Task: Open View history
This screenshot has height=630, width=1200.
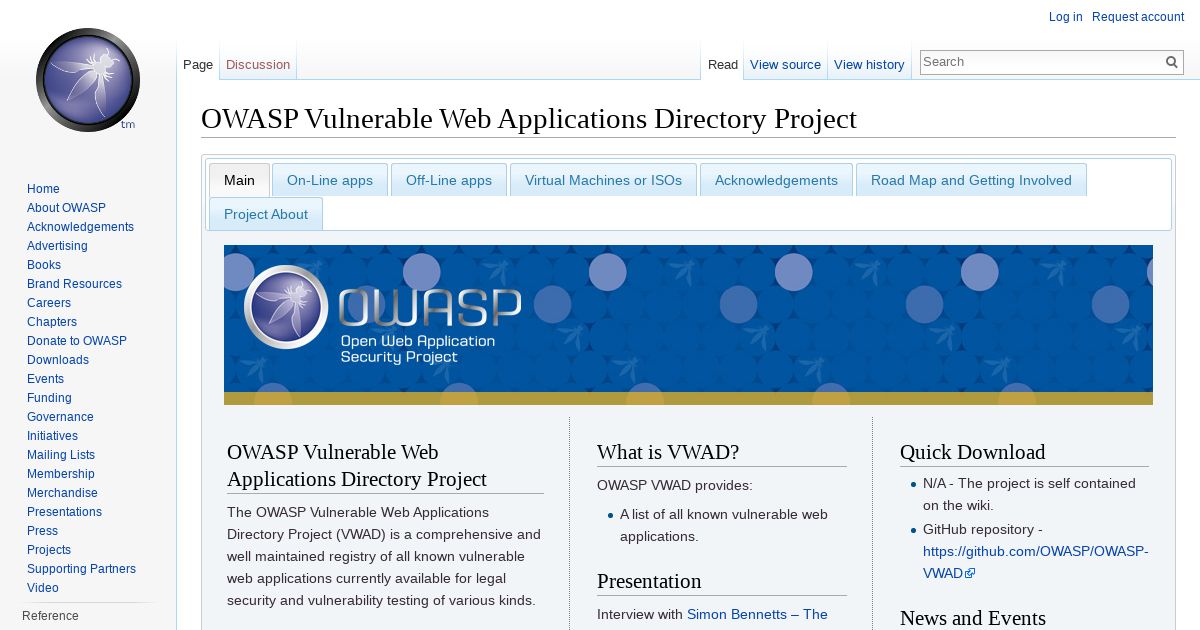Action: [869, 64]
